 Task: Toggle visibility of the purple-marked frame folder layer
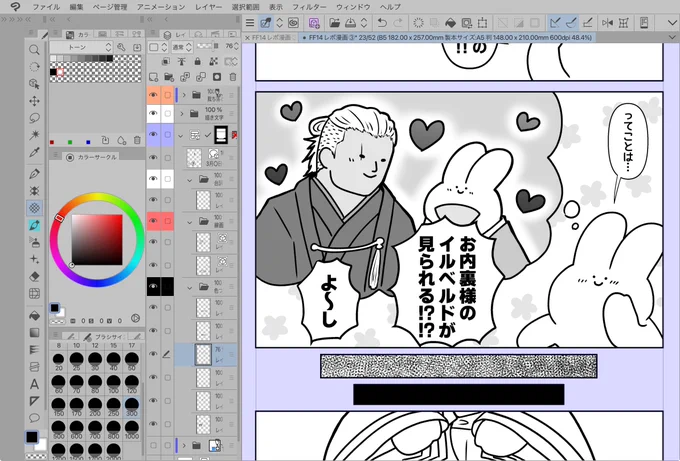[x=153, y=134]
